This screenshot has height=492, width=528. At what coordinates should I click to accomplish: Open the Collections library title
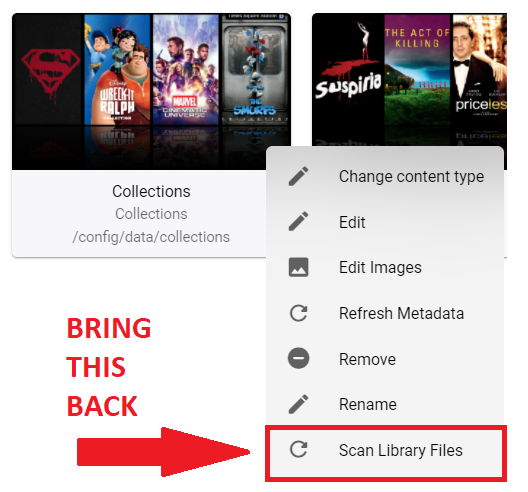(x=151, y=191)
